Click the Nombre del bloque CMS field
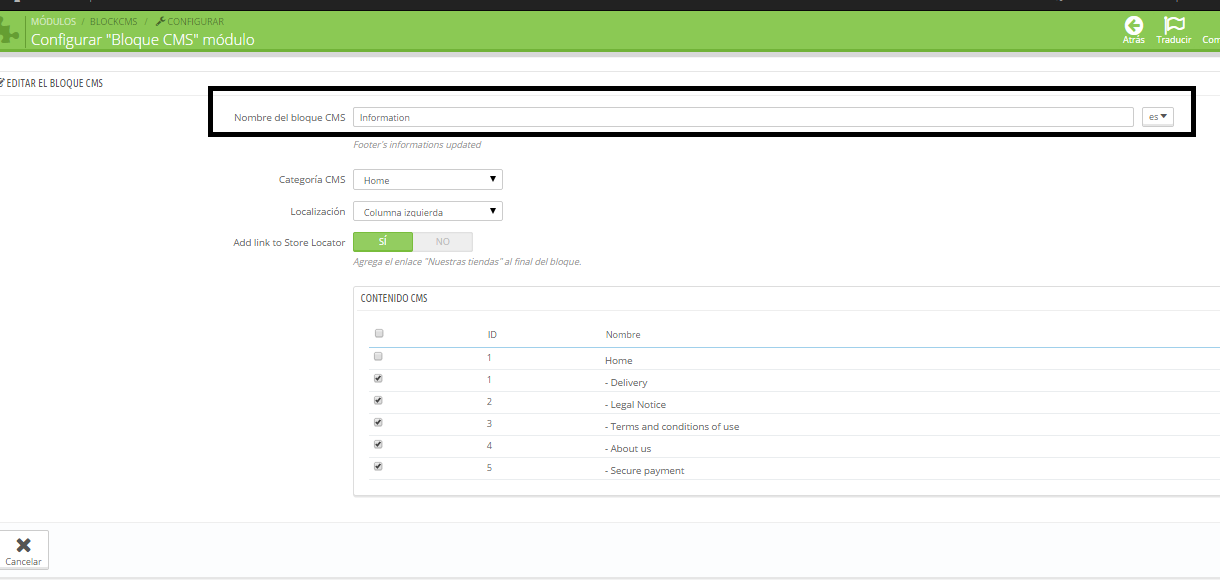 coord(742,117)
